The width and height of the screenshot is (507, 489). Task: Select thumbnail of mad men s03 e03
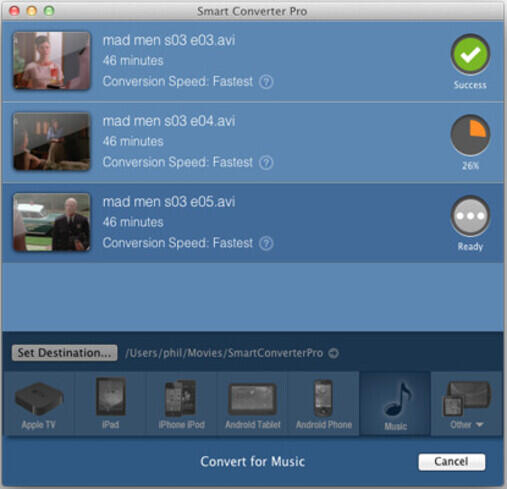52,61
